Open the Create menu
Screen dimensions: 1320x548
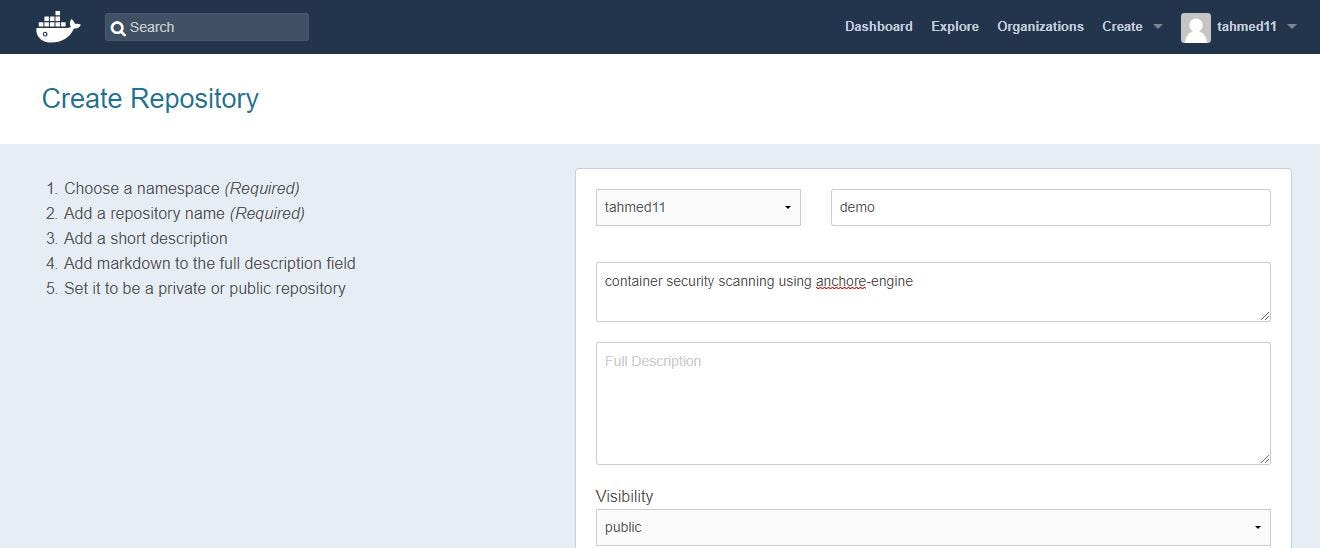pyautogui.click(x=1122, y=27)
